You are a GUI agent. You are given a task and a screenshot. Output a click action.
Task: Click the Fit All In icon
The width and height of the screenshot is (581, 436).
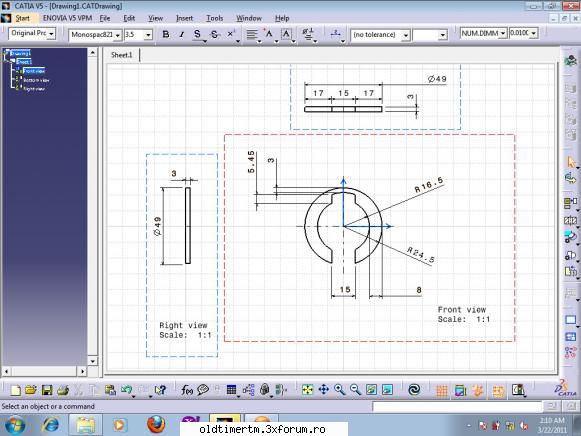pyautogui.click(x=308, y=390)
